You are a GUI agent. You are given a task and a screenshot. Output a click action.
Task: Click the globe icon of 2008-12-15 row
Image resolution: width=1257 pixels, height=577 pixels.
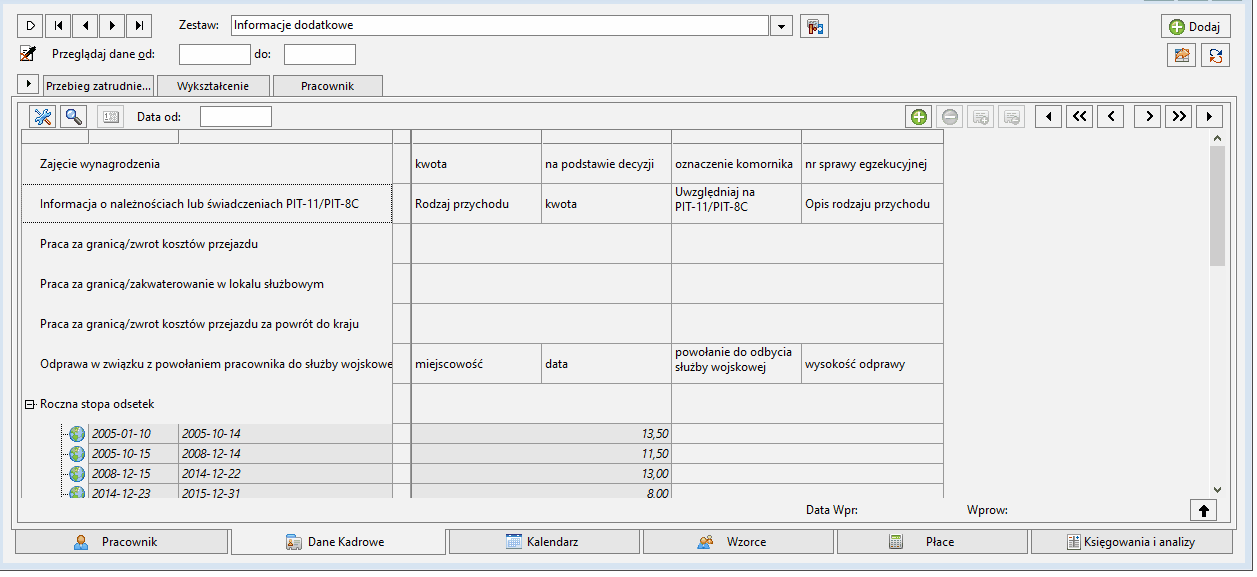(77, 474)
